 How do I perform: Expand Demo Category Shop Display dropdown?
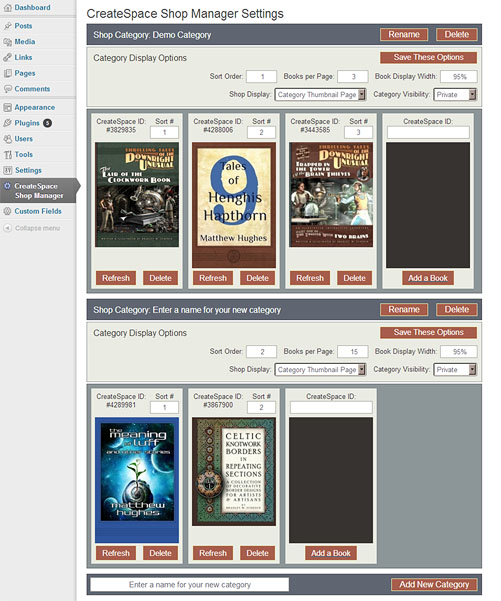(x=320, y=95)
